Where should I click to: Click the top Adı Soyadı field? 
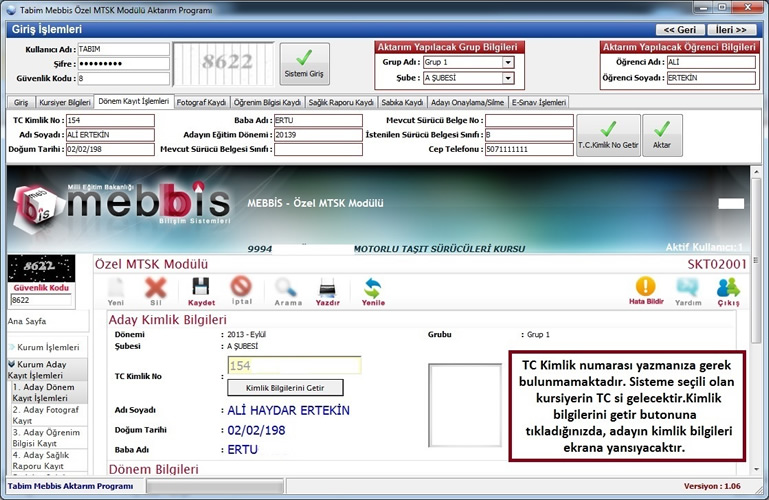pos(110,135)
